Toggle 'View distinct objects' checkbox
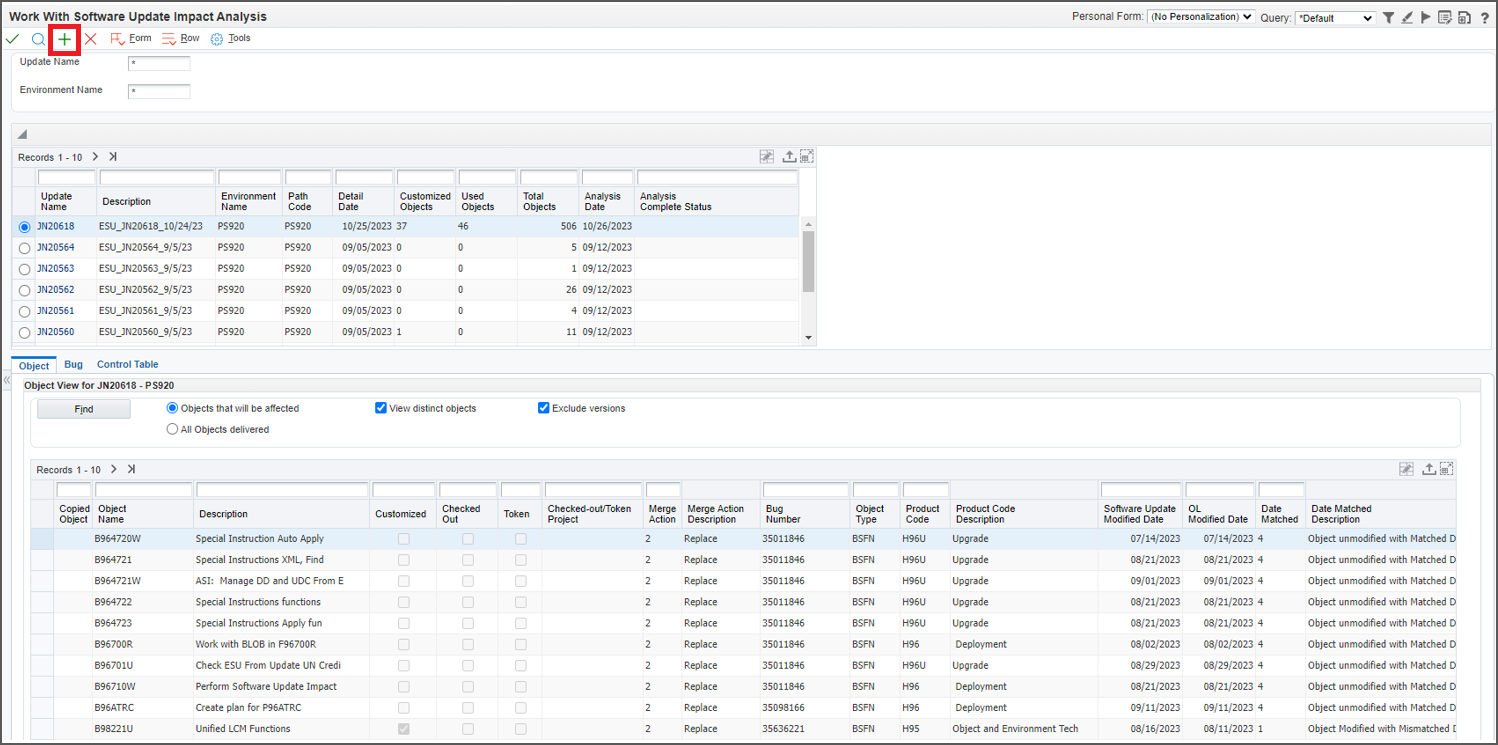The width and height of the screenshot is (1498, 745). coord(381,408)
